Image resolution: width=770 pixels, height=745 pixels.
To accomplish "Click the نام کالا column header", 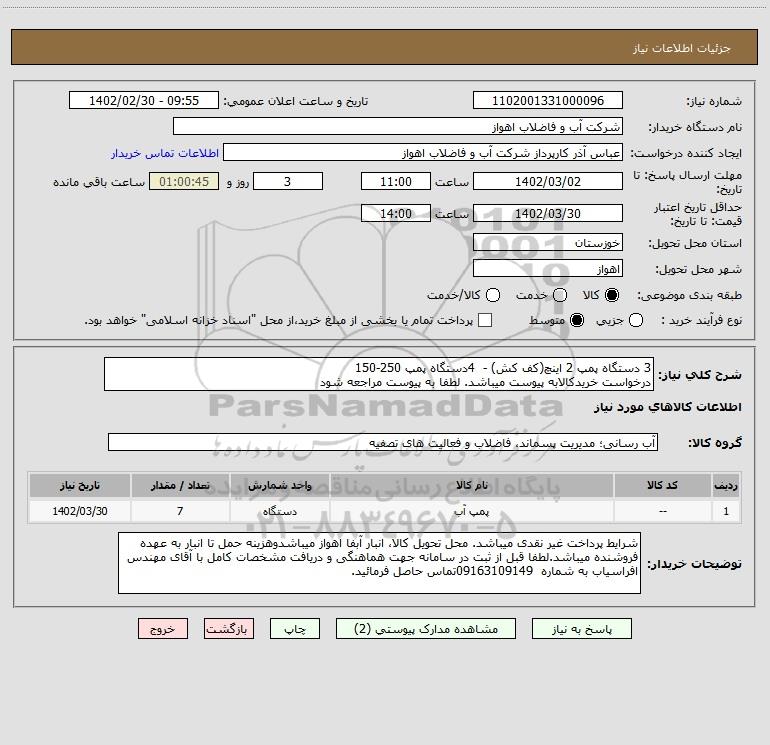I will 471,485.
